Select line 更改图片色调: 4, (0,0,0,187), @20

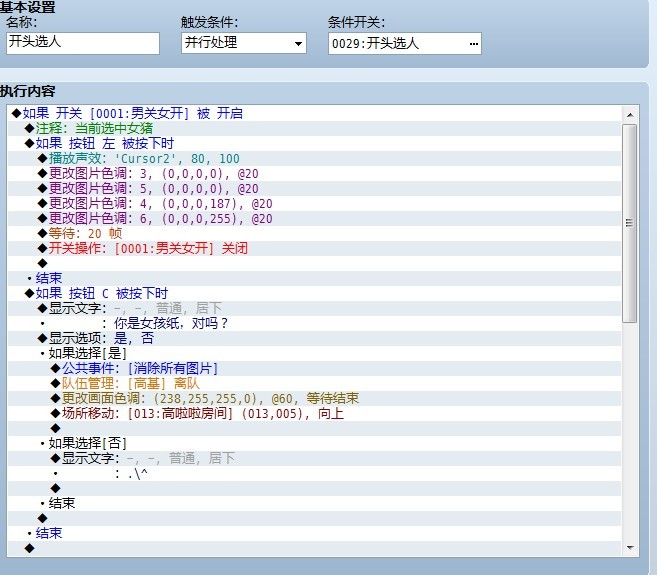click(x=314, y=204)
